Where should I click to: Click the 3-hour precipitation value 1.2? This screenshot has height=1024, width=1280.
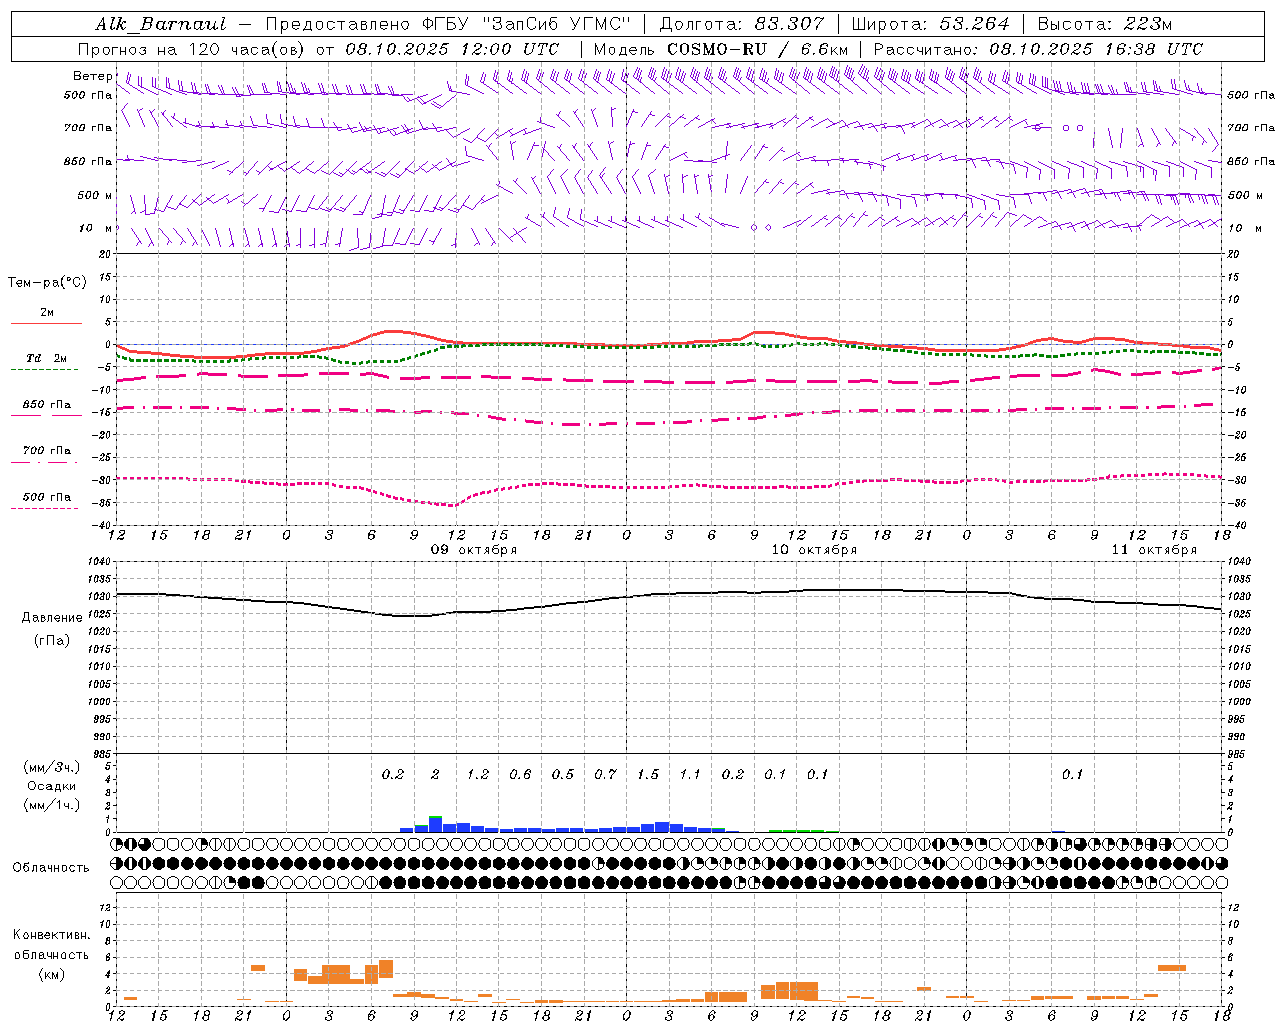(478, 774)
